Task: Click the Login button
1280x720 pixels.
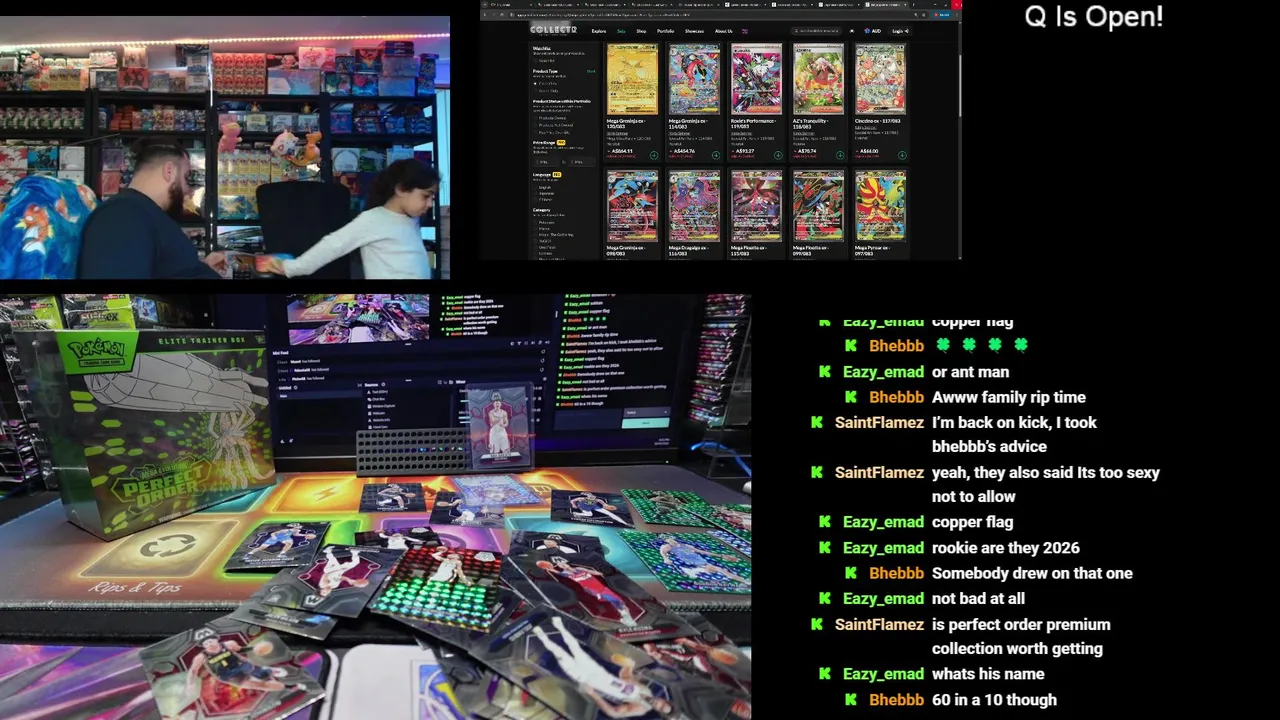Action: pyautogui.click(x=900, y=31)
